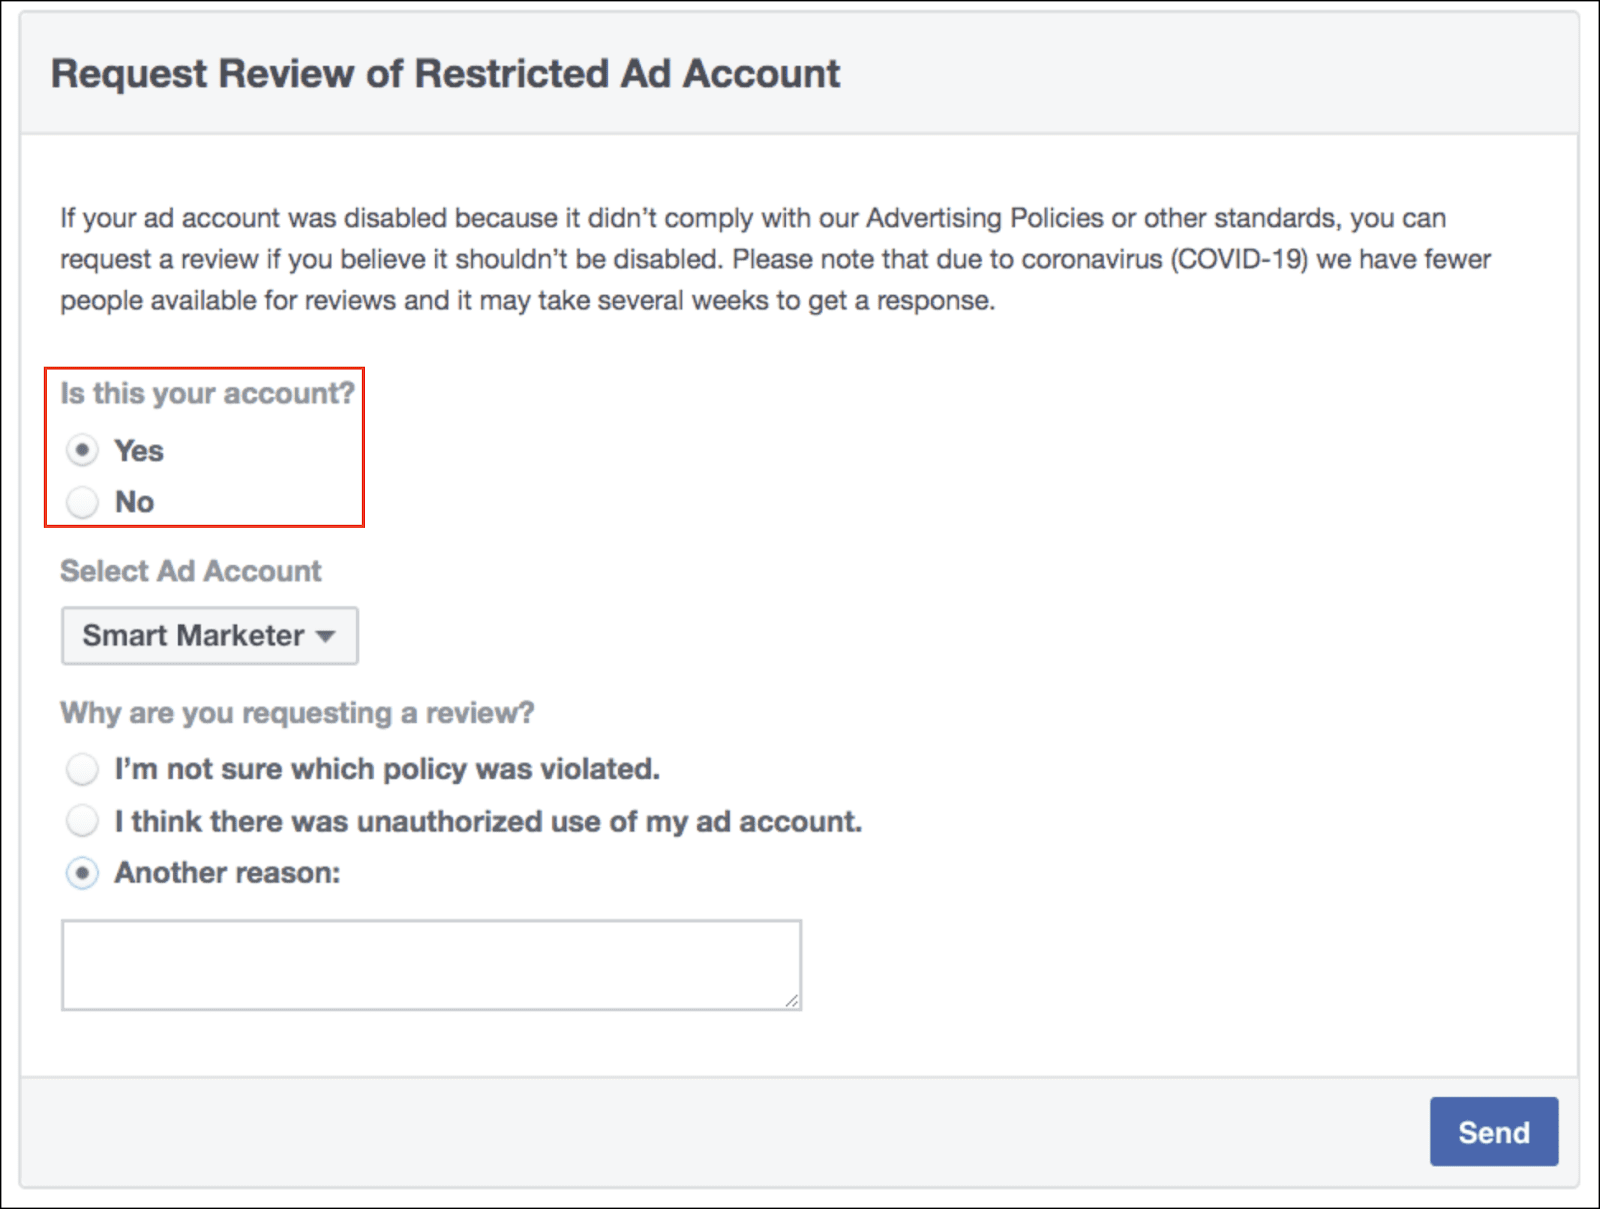The width and height of the screenshot is (1600, 1209).
Task: Click the "Select Ad Account" field label
Action: coord(191,571)
